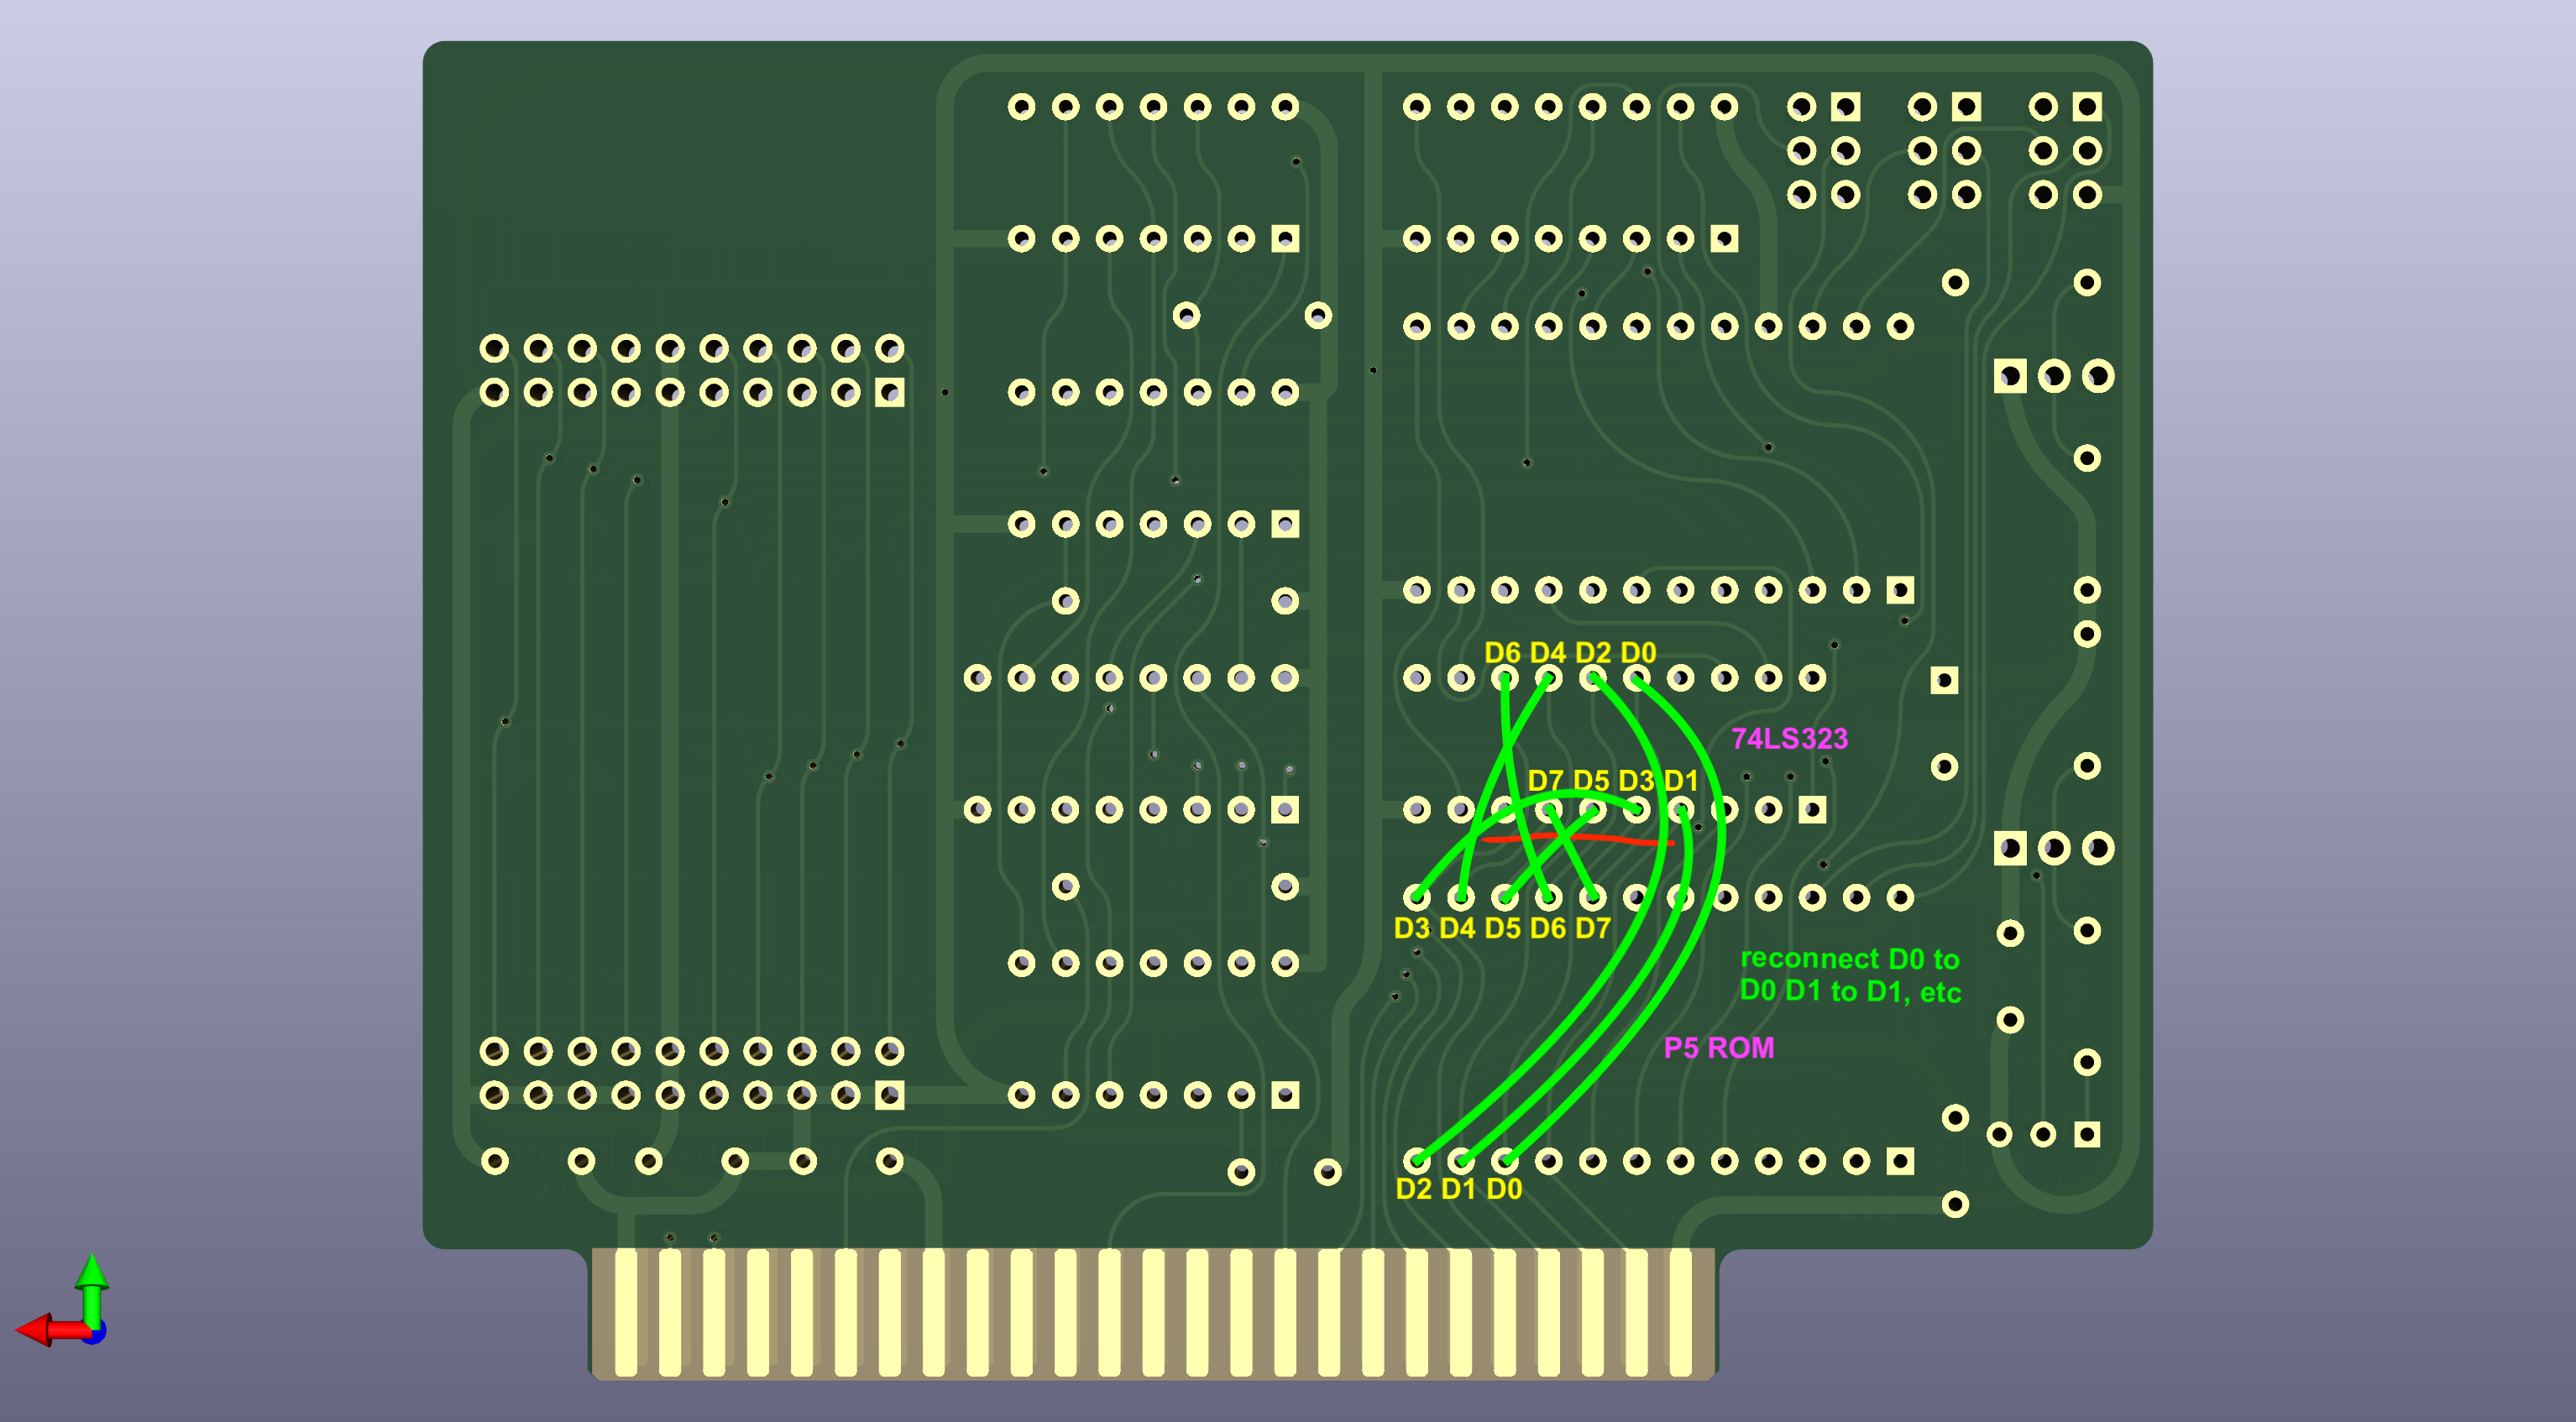
Task: Click square pad of upper-left 2x10 header
Action: [x=889, y=392]
